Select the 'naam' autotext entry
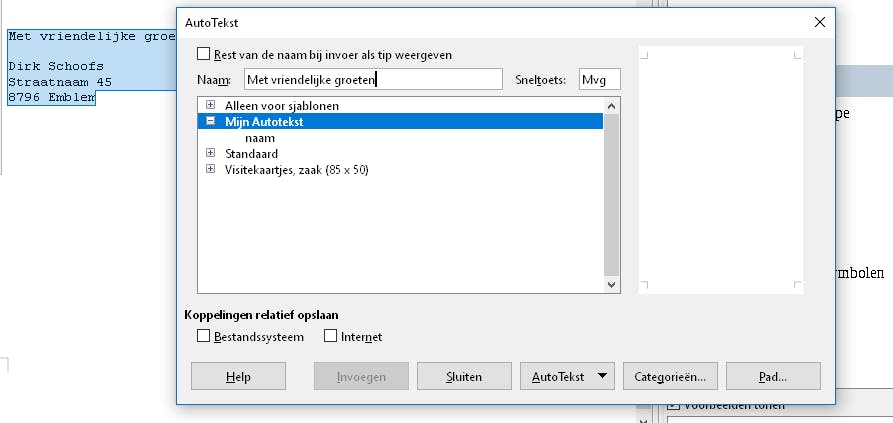 coord(260,138)
